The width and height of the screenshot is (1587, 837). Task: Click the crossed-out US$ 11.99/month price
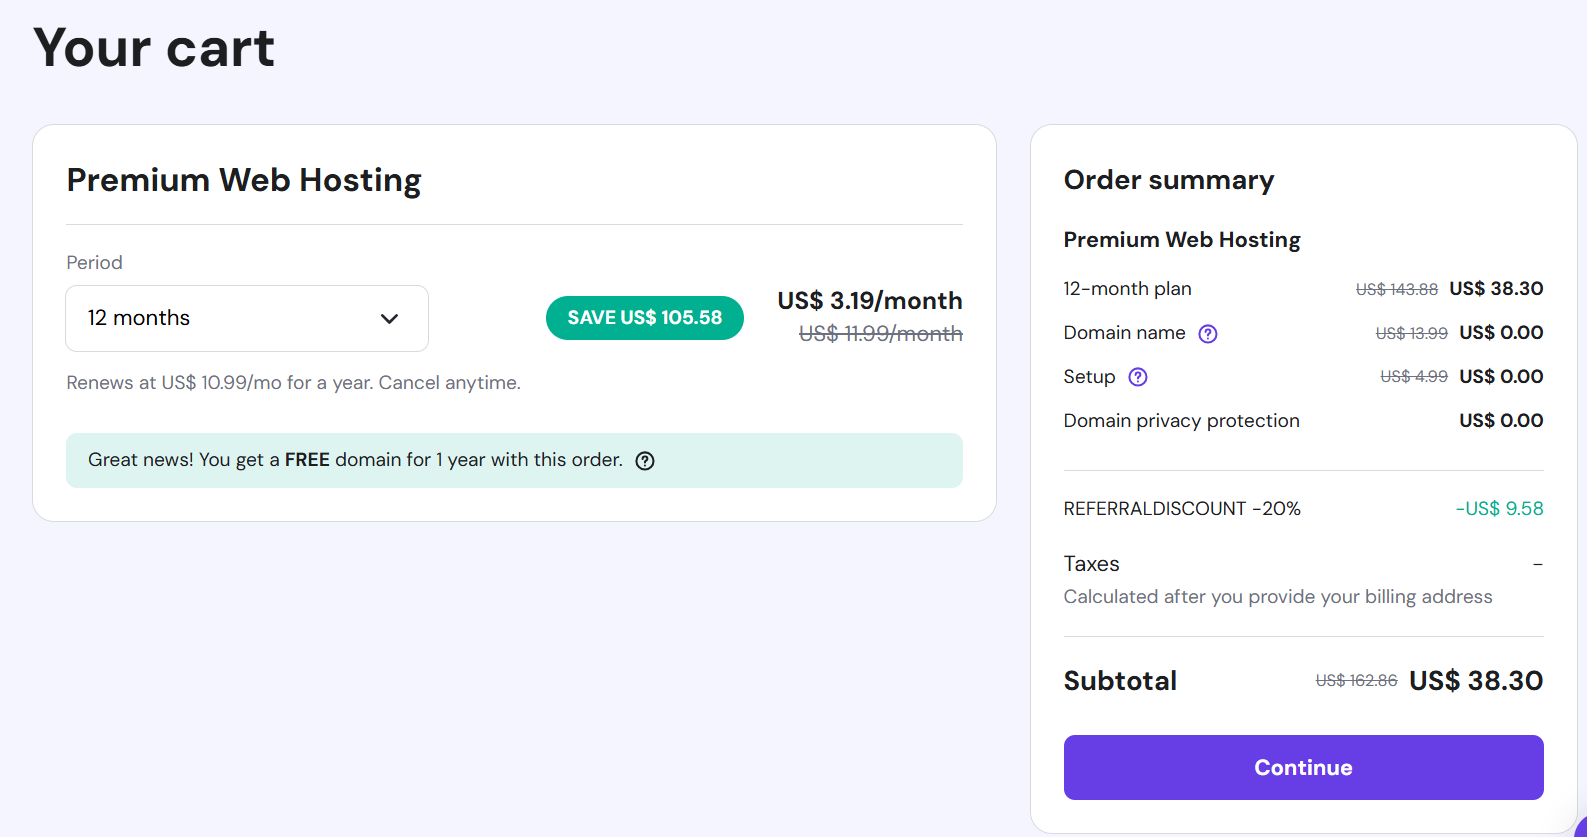[x=881, y=334]
